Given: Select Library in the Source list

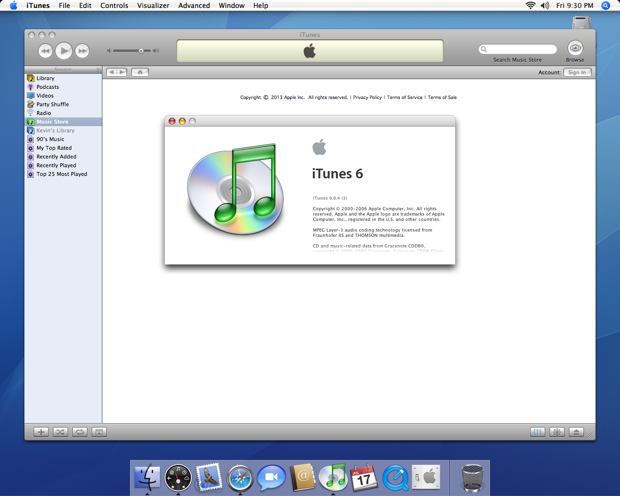Looking at the screenshot, I should 63,78.
